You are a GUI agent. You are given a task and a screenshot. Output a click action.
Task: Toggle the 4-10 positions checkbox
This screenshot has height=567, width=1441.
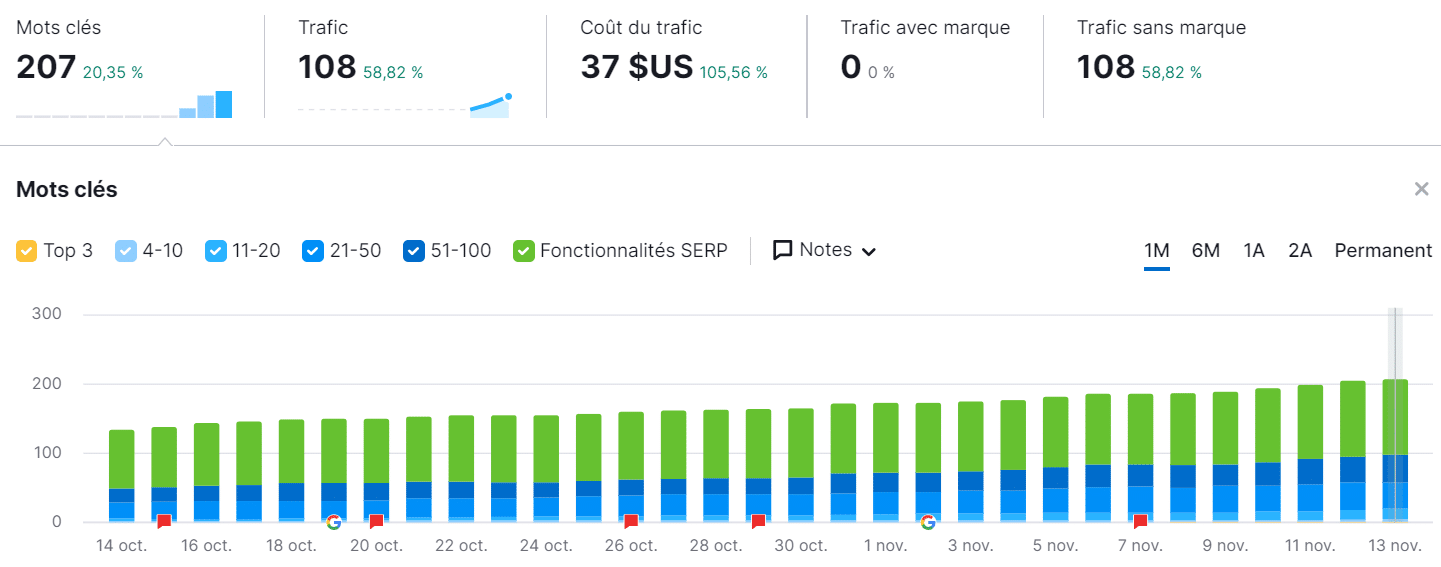pyautogui.click(x=126, y=251)
